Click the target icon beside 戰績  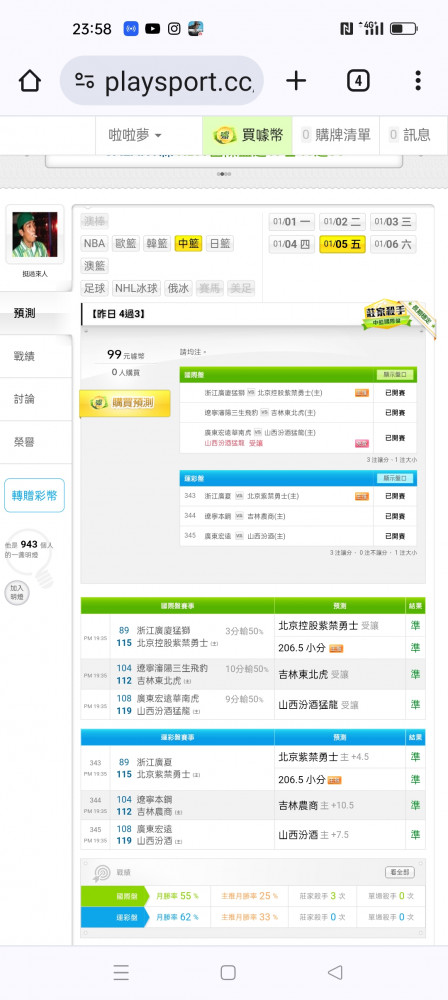click(101, 873)
